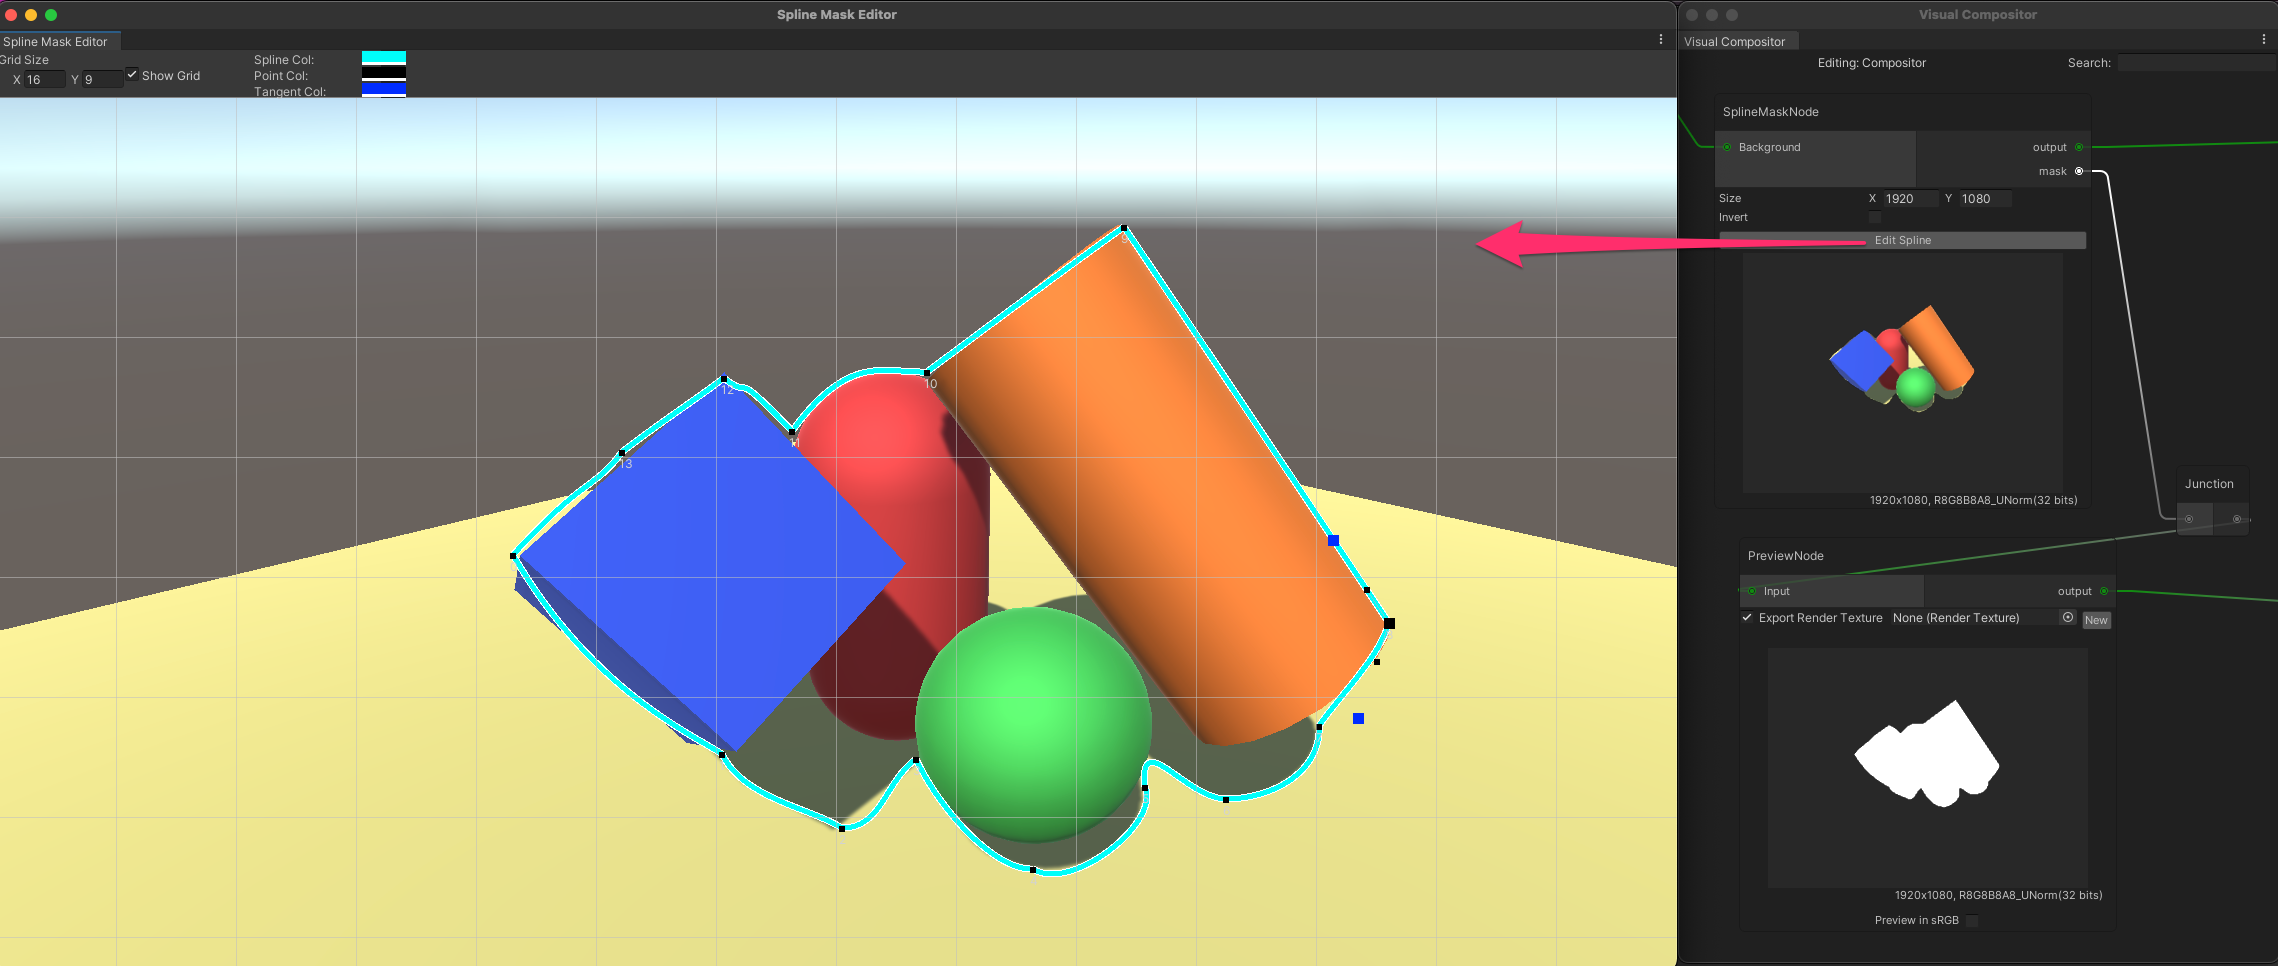Click the Junction node's right port

coord(2237,519)
